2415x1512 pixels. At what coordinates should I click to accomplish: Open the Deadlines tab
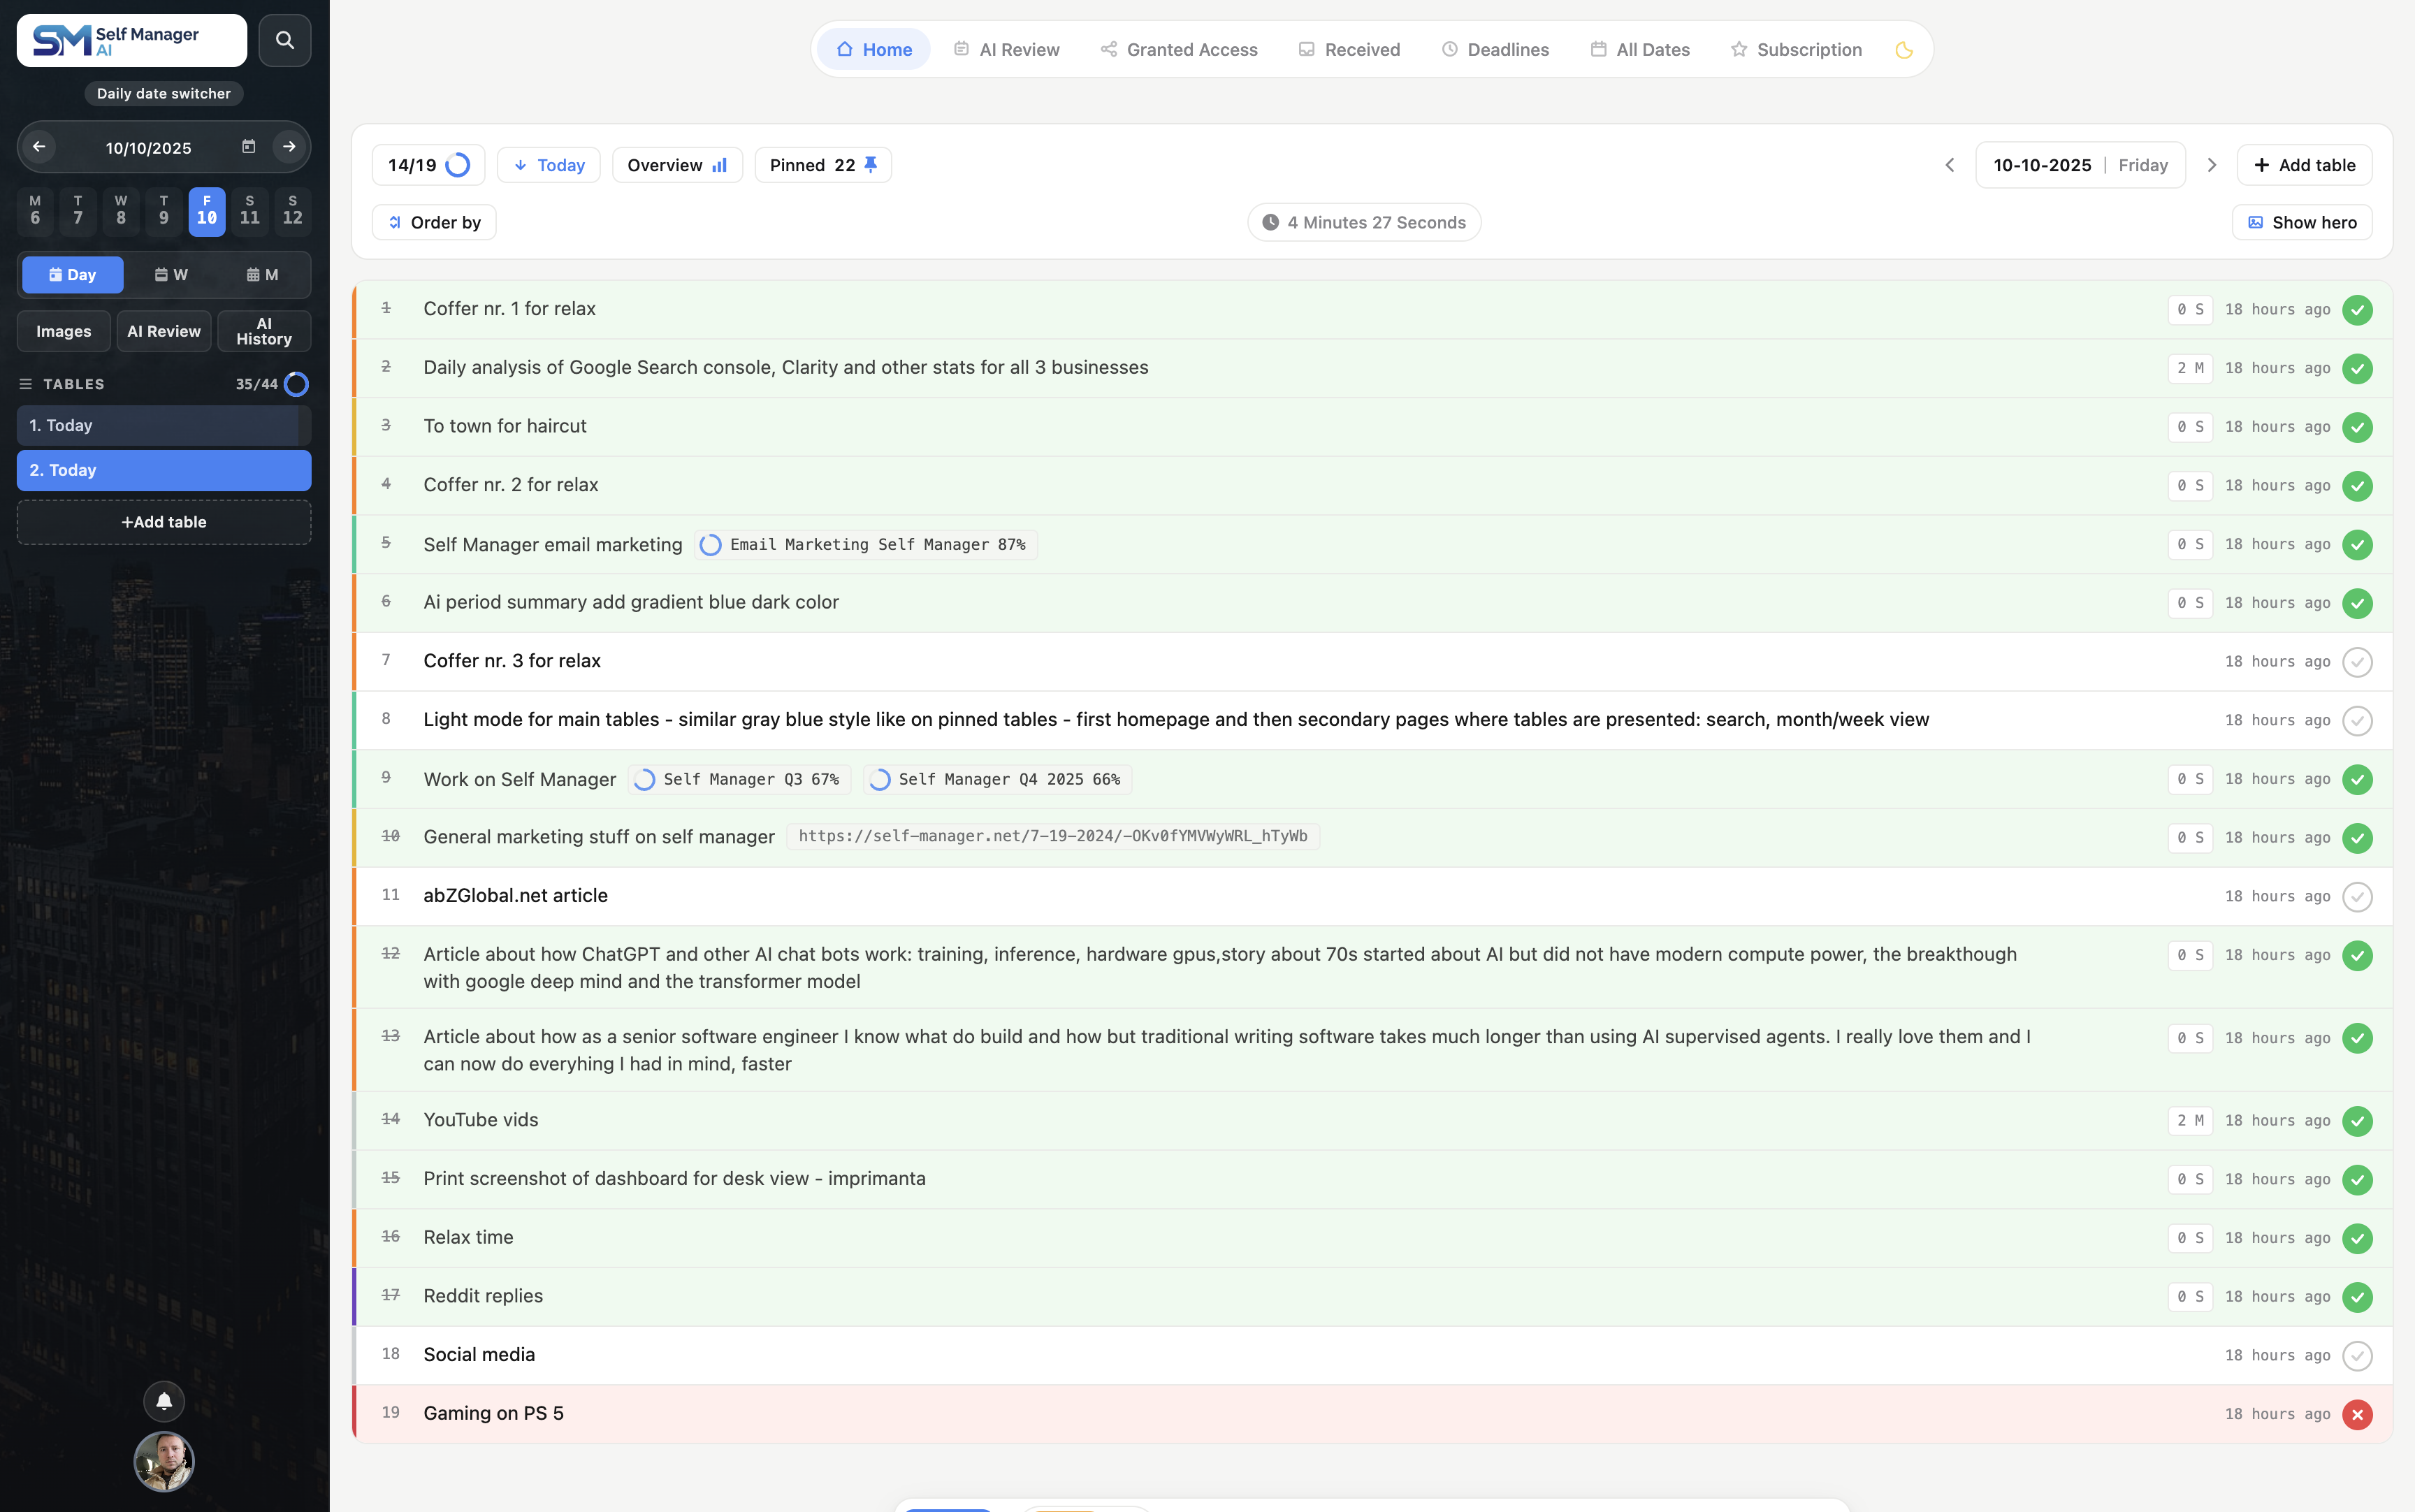(1495, 50)
